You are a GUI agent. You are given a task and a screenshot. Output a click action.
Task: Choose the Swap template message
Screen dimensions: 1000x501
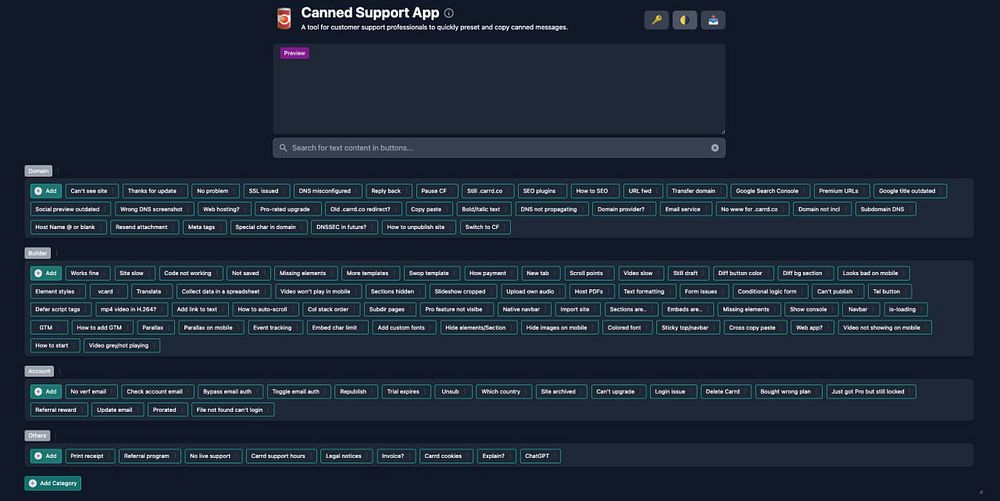[x=432, y=273]
